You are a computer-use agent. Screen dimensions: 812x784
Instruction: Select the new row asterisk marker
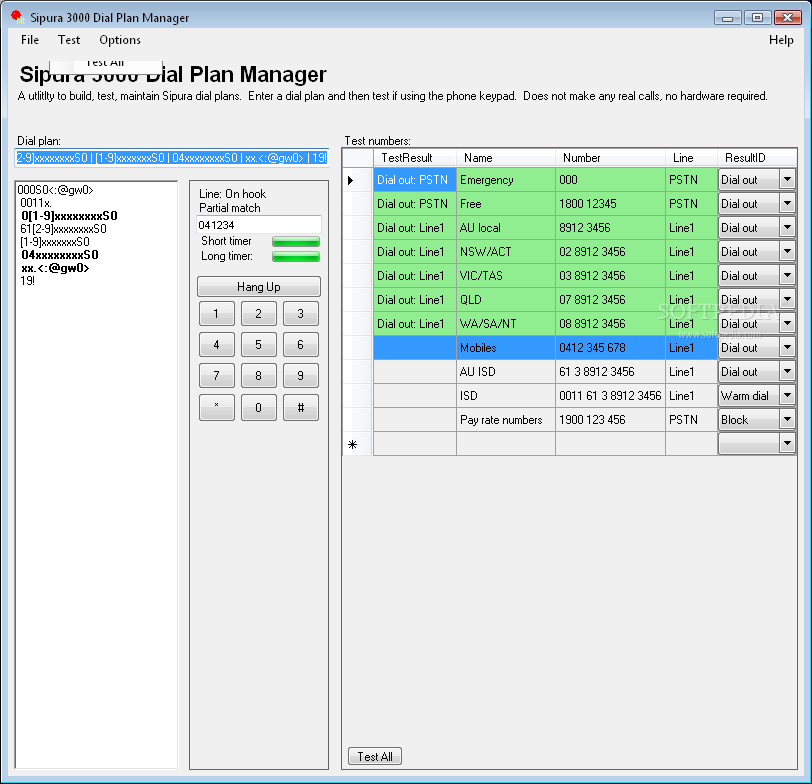pyautogui.click(x=357, y=444)
